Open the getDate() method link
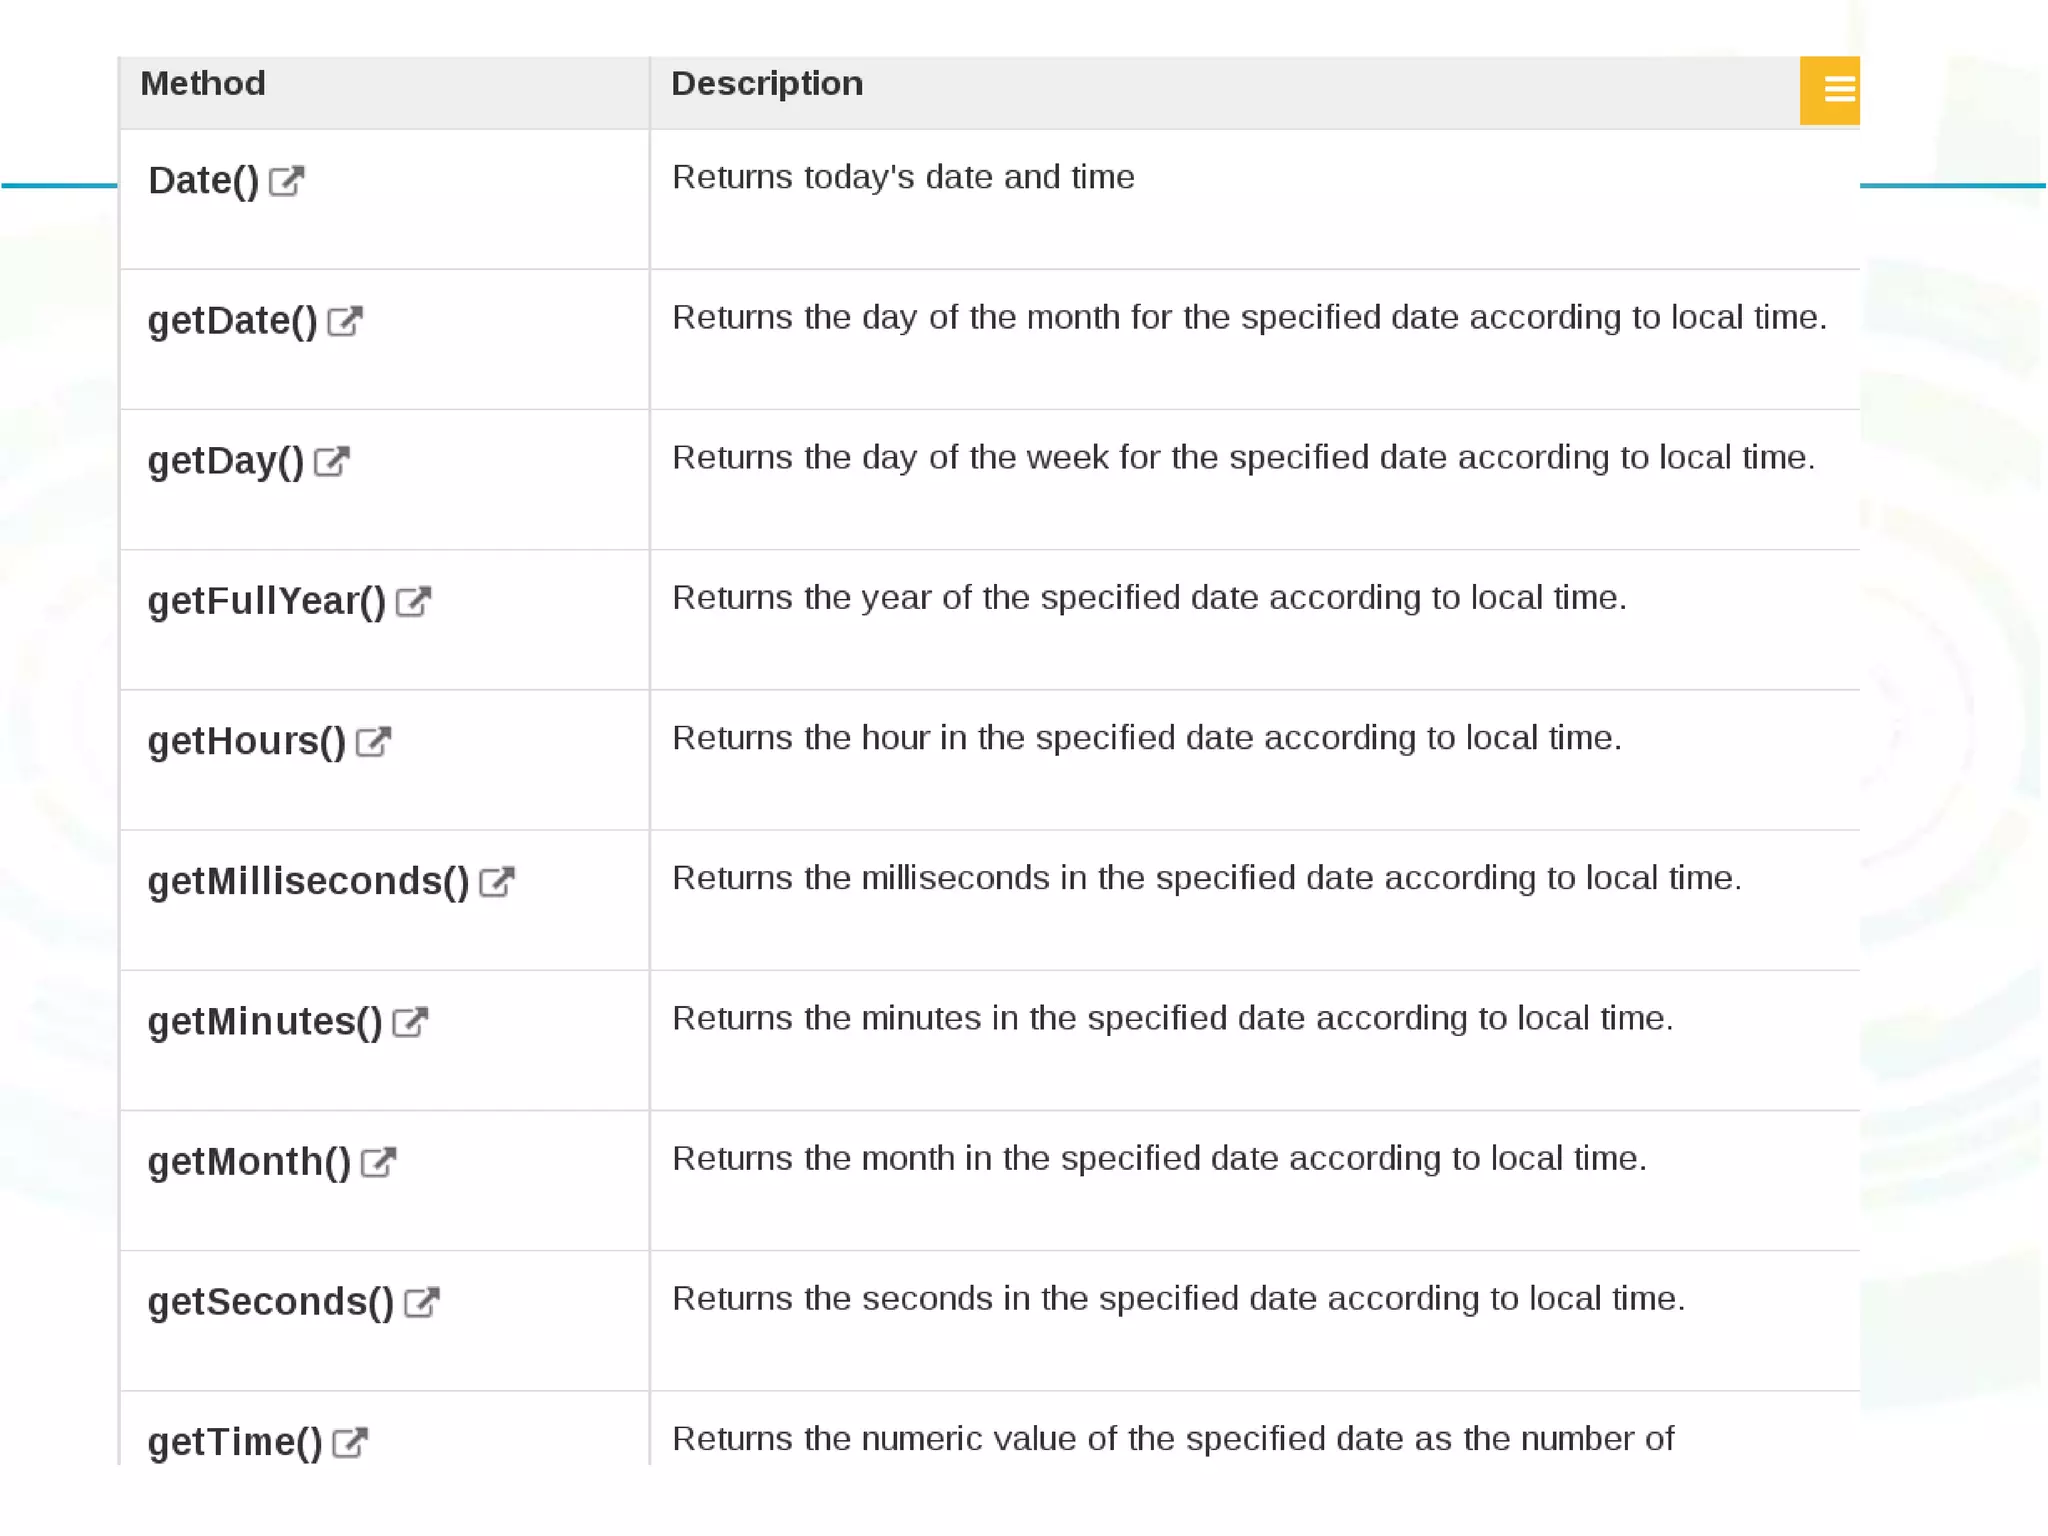This screenshot has width=2048, height=1536. (232, 321)
